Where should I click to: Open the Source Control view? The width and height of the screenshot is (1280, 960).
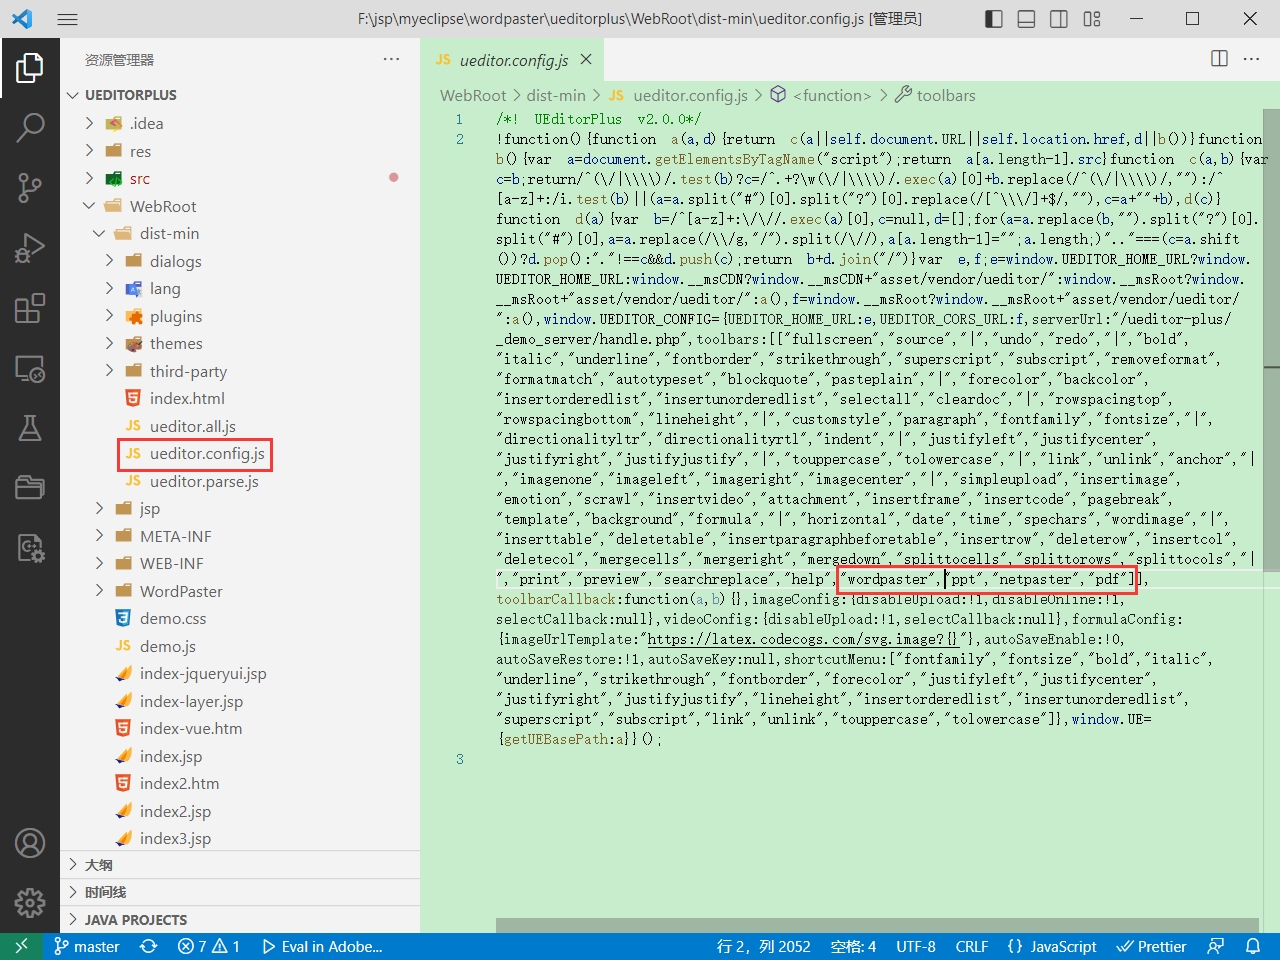point(30,188)
